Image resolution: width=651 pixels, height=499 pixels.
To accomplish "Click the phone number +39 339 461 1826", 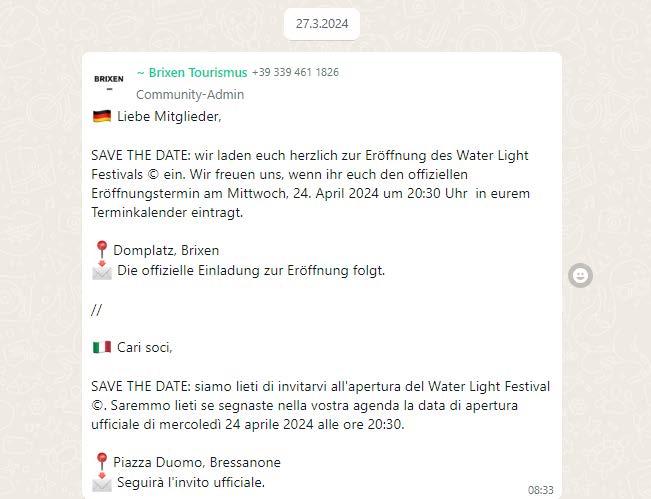I will pos(295,72).
